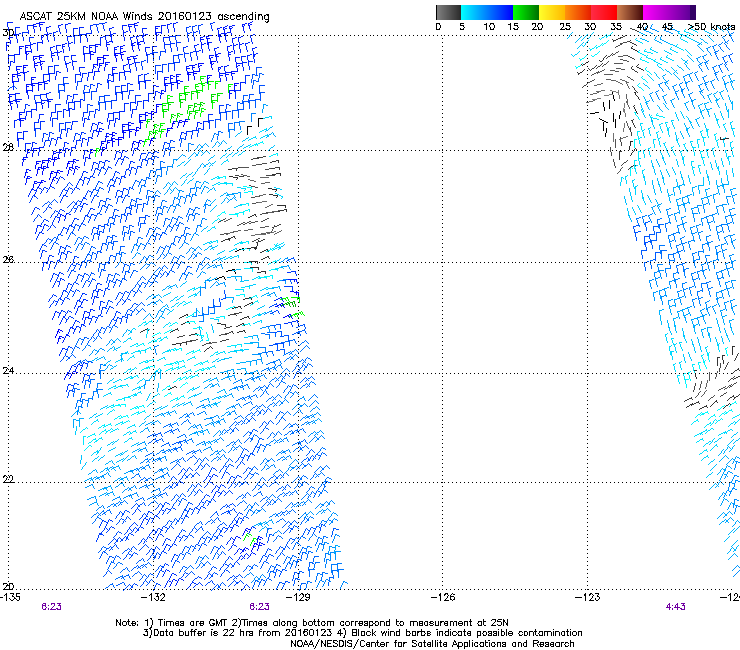Image resolution: width=740 pixels, height=650 pixels.
Task: Select the orange 25-30 knots color bar segment
Action: coord(578,12)
